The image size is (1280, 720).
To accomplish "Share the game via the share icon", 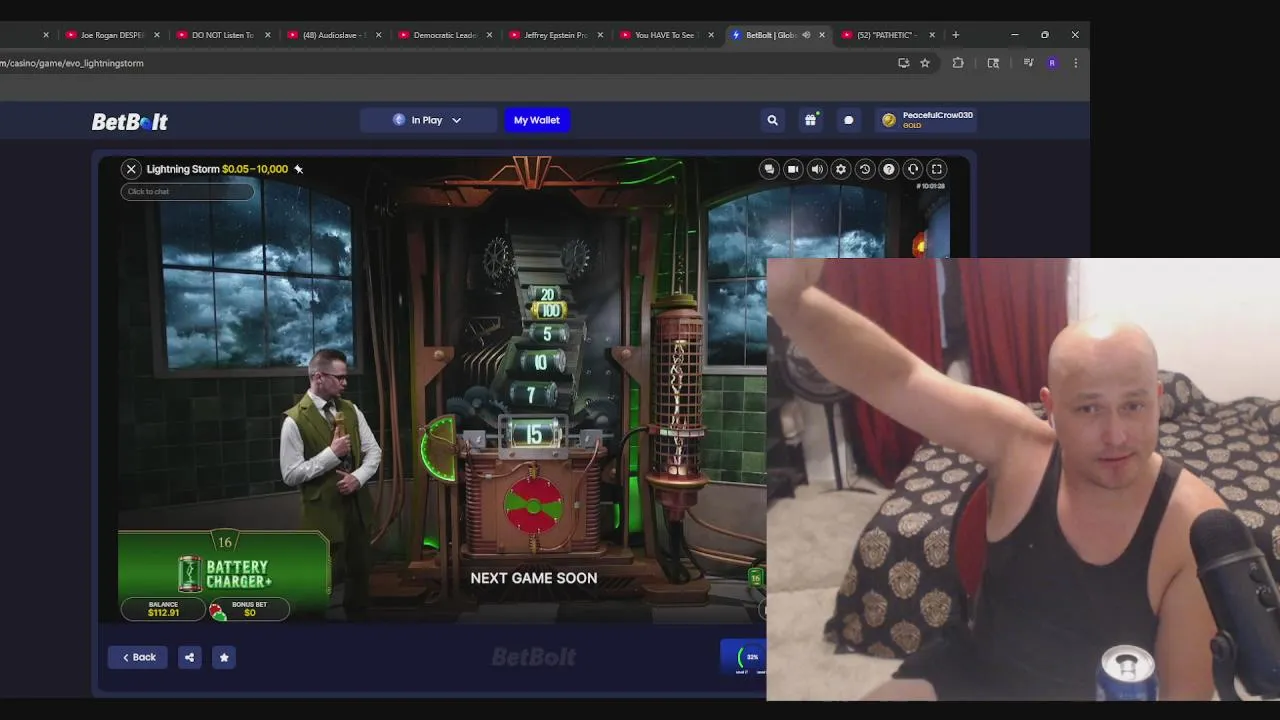I will (189, 657).
